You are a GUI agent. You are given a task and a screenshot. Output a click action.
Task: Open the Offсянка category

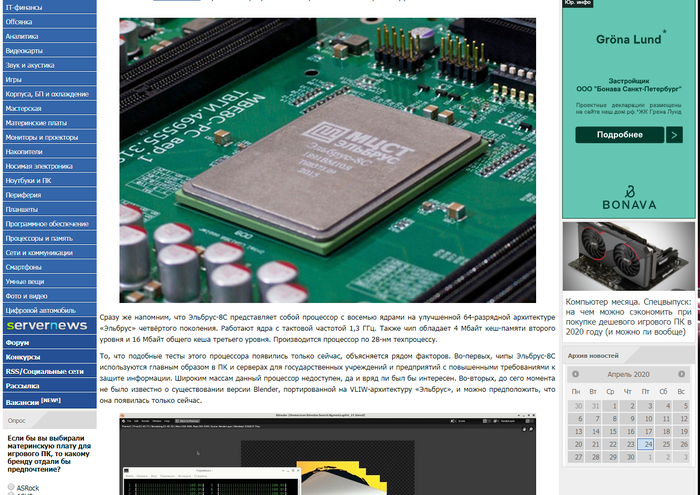click(50, 21)
